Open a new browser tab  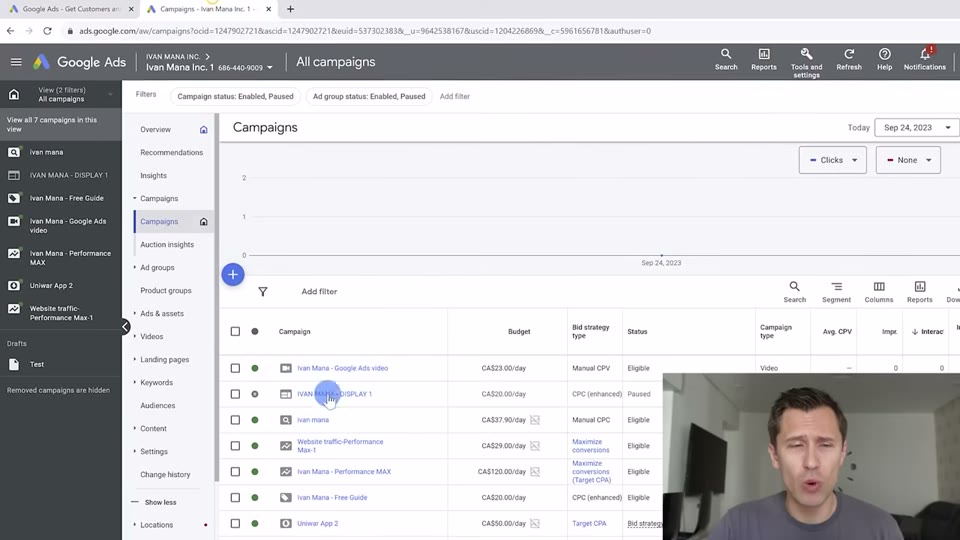tap(290, 9)
